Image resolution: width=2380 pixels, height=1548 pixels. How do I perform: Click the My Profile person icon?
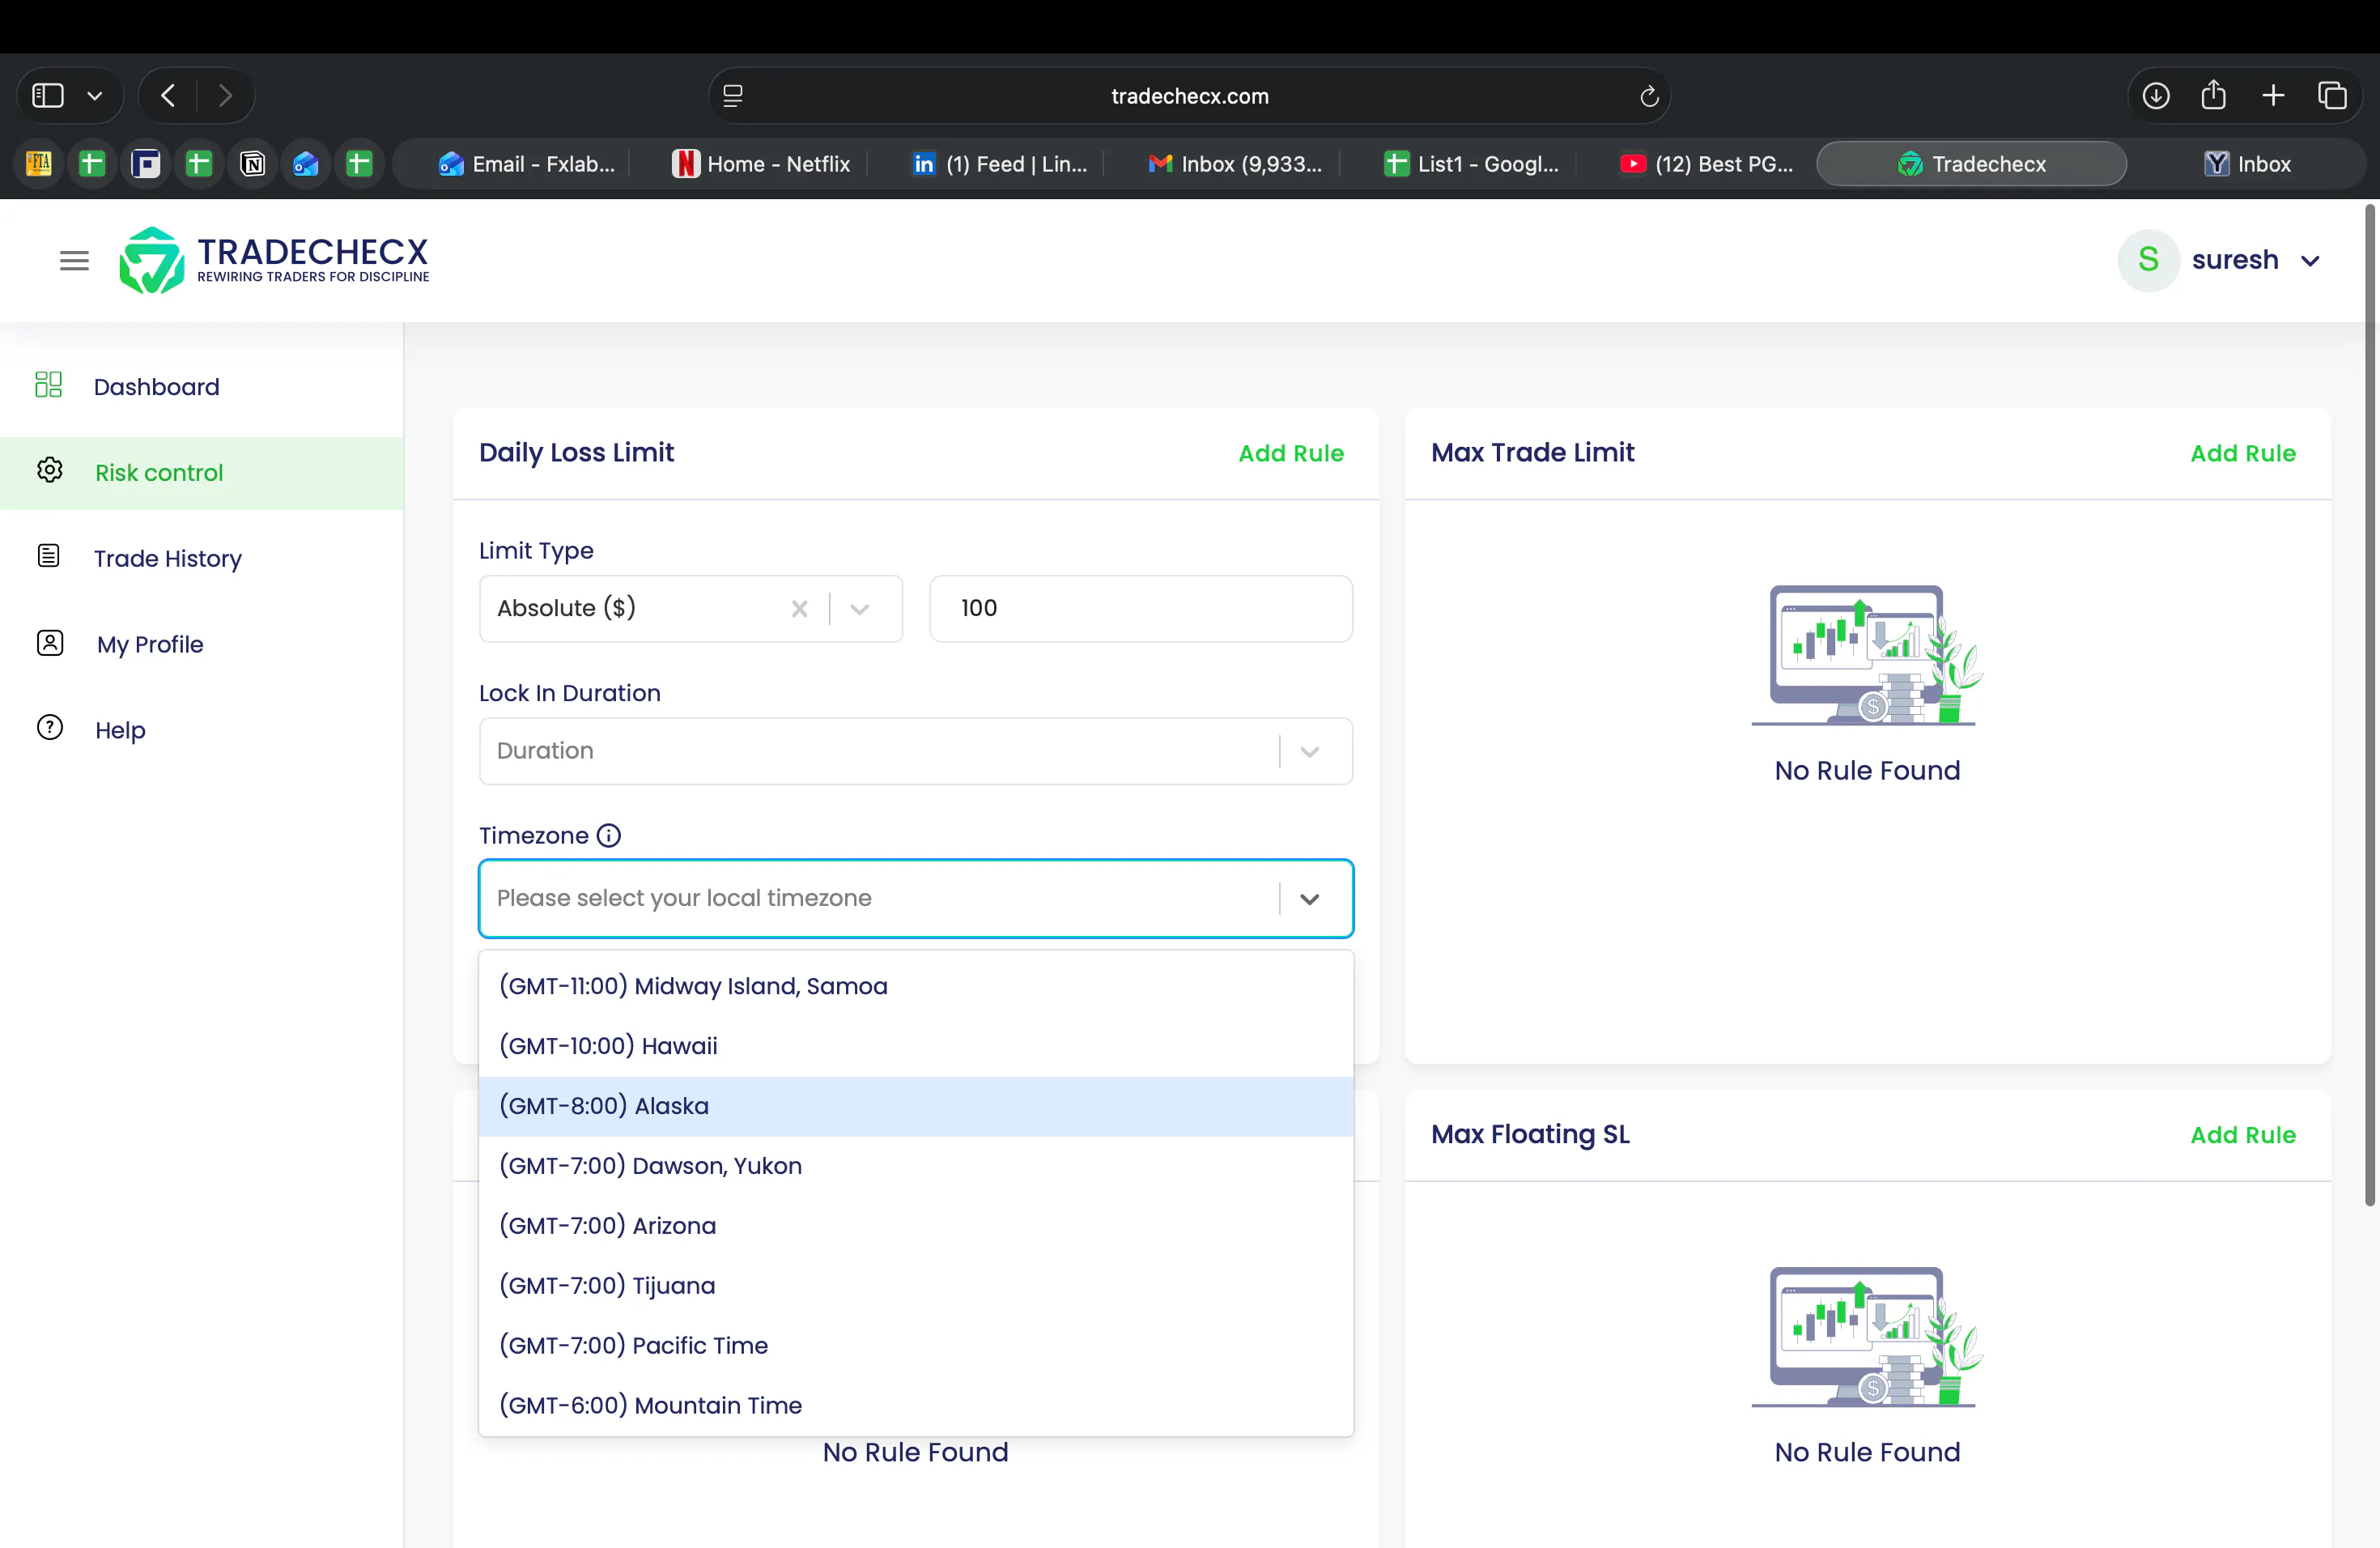pyautogui.click(x=50, y=642)
